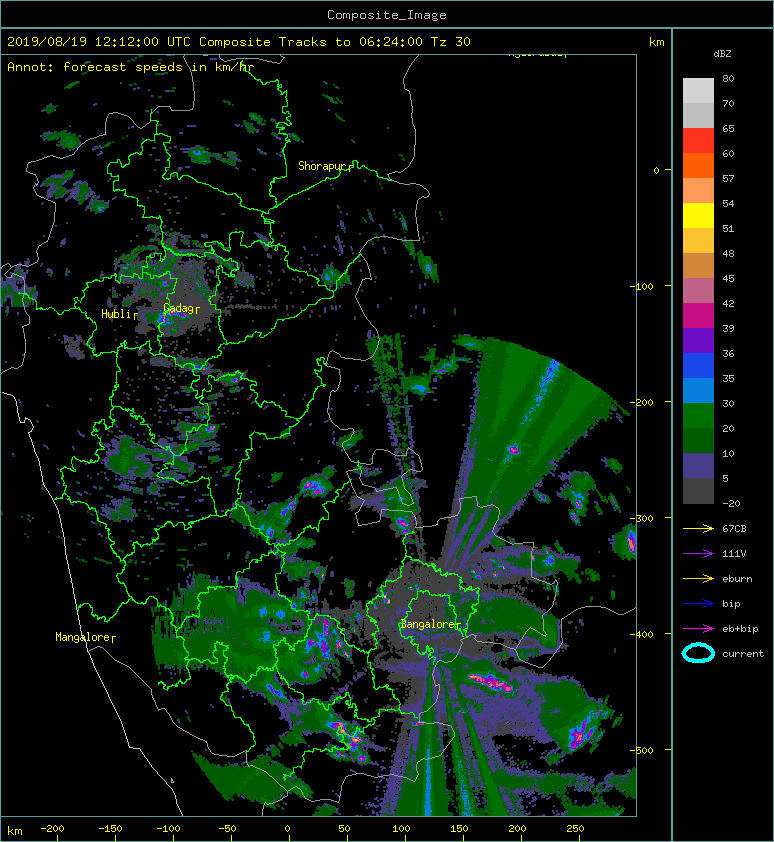Pick the bright green 20-30 dBZ swatch
This screenshot has width=774, height=842.
[x=698, y=415]
